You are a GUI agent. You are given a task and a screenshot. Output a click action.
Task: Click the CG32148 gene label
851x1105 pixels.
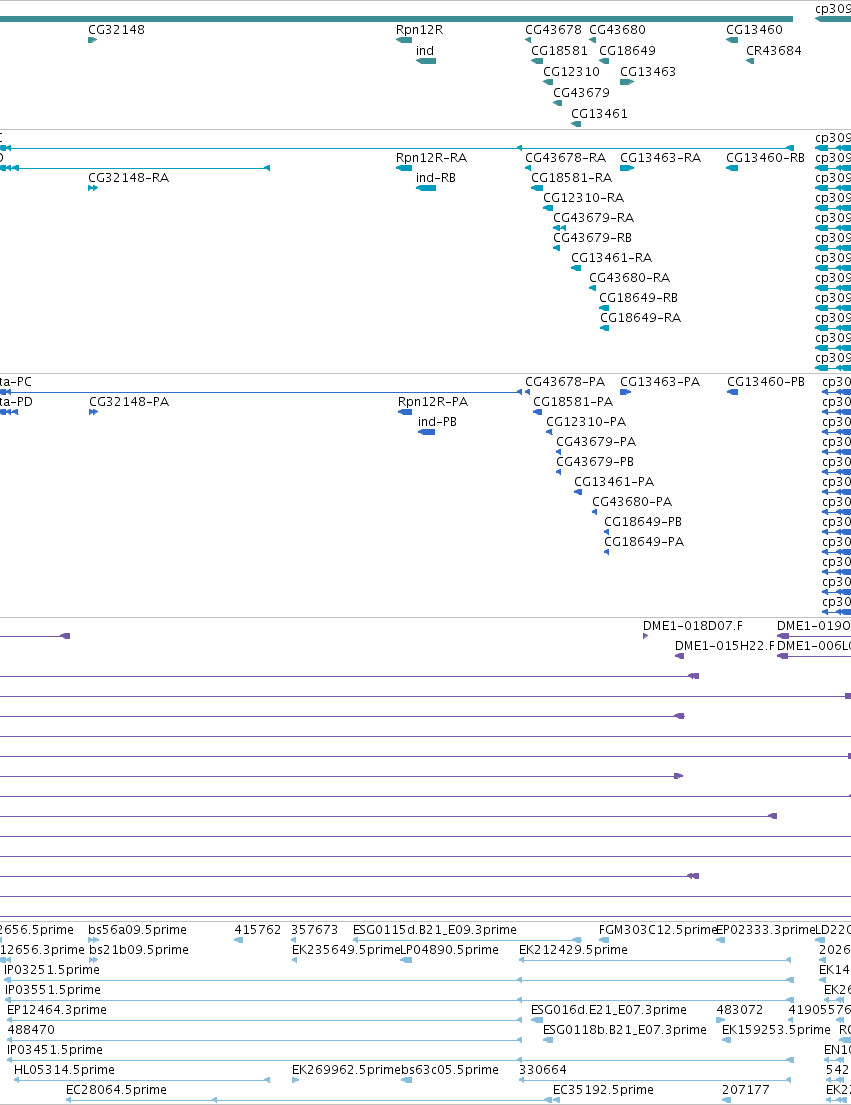coord(116,30)
